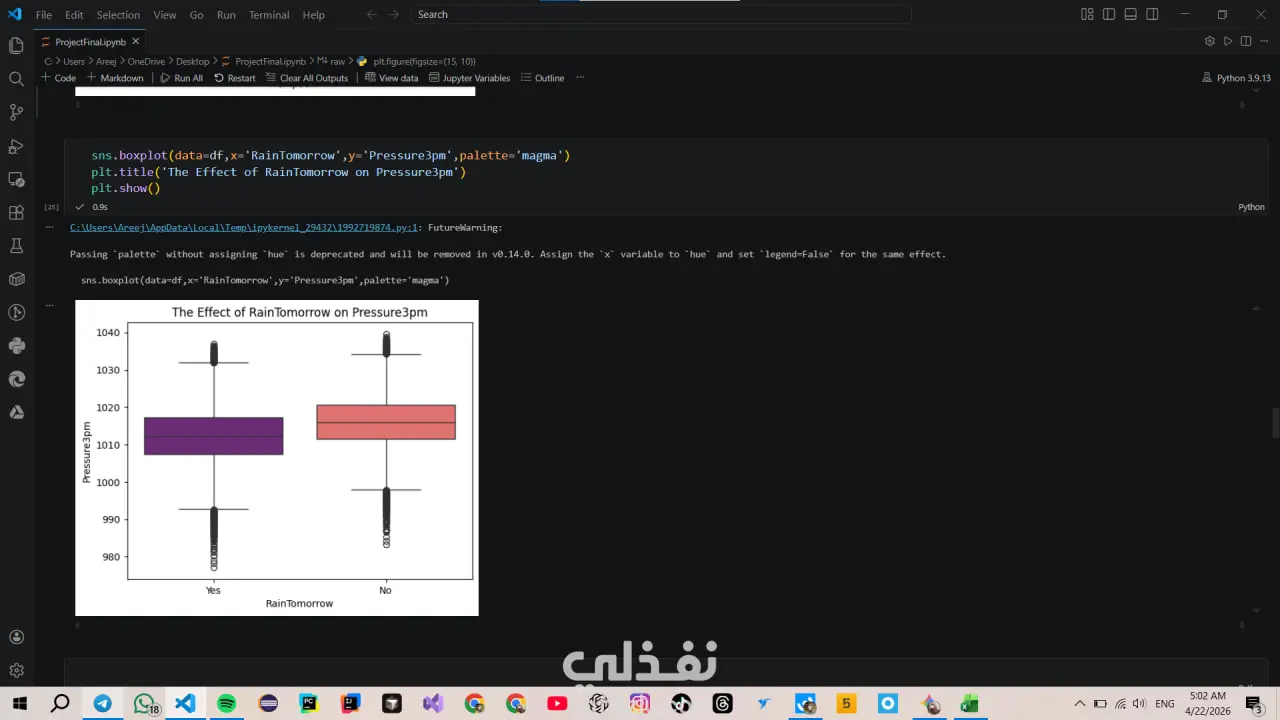Open YouTube from the taskbar
Viewport: 1280px width, 720px height.
click(x=557, y=704)
